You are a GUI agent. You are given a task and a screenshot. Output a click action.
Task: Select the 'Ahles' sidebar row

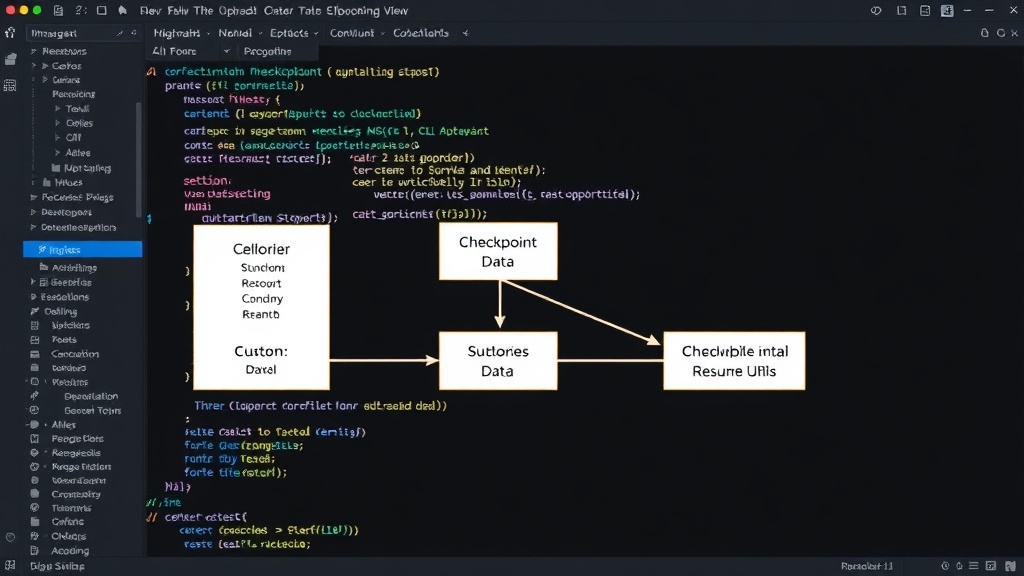64,424
